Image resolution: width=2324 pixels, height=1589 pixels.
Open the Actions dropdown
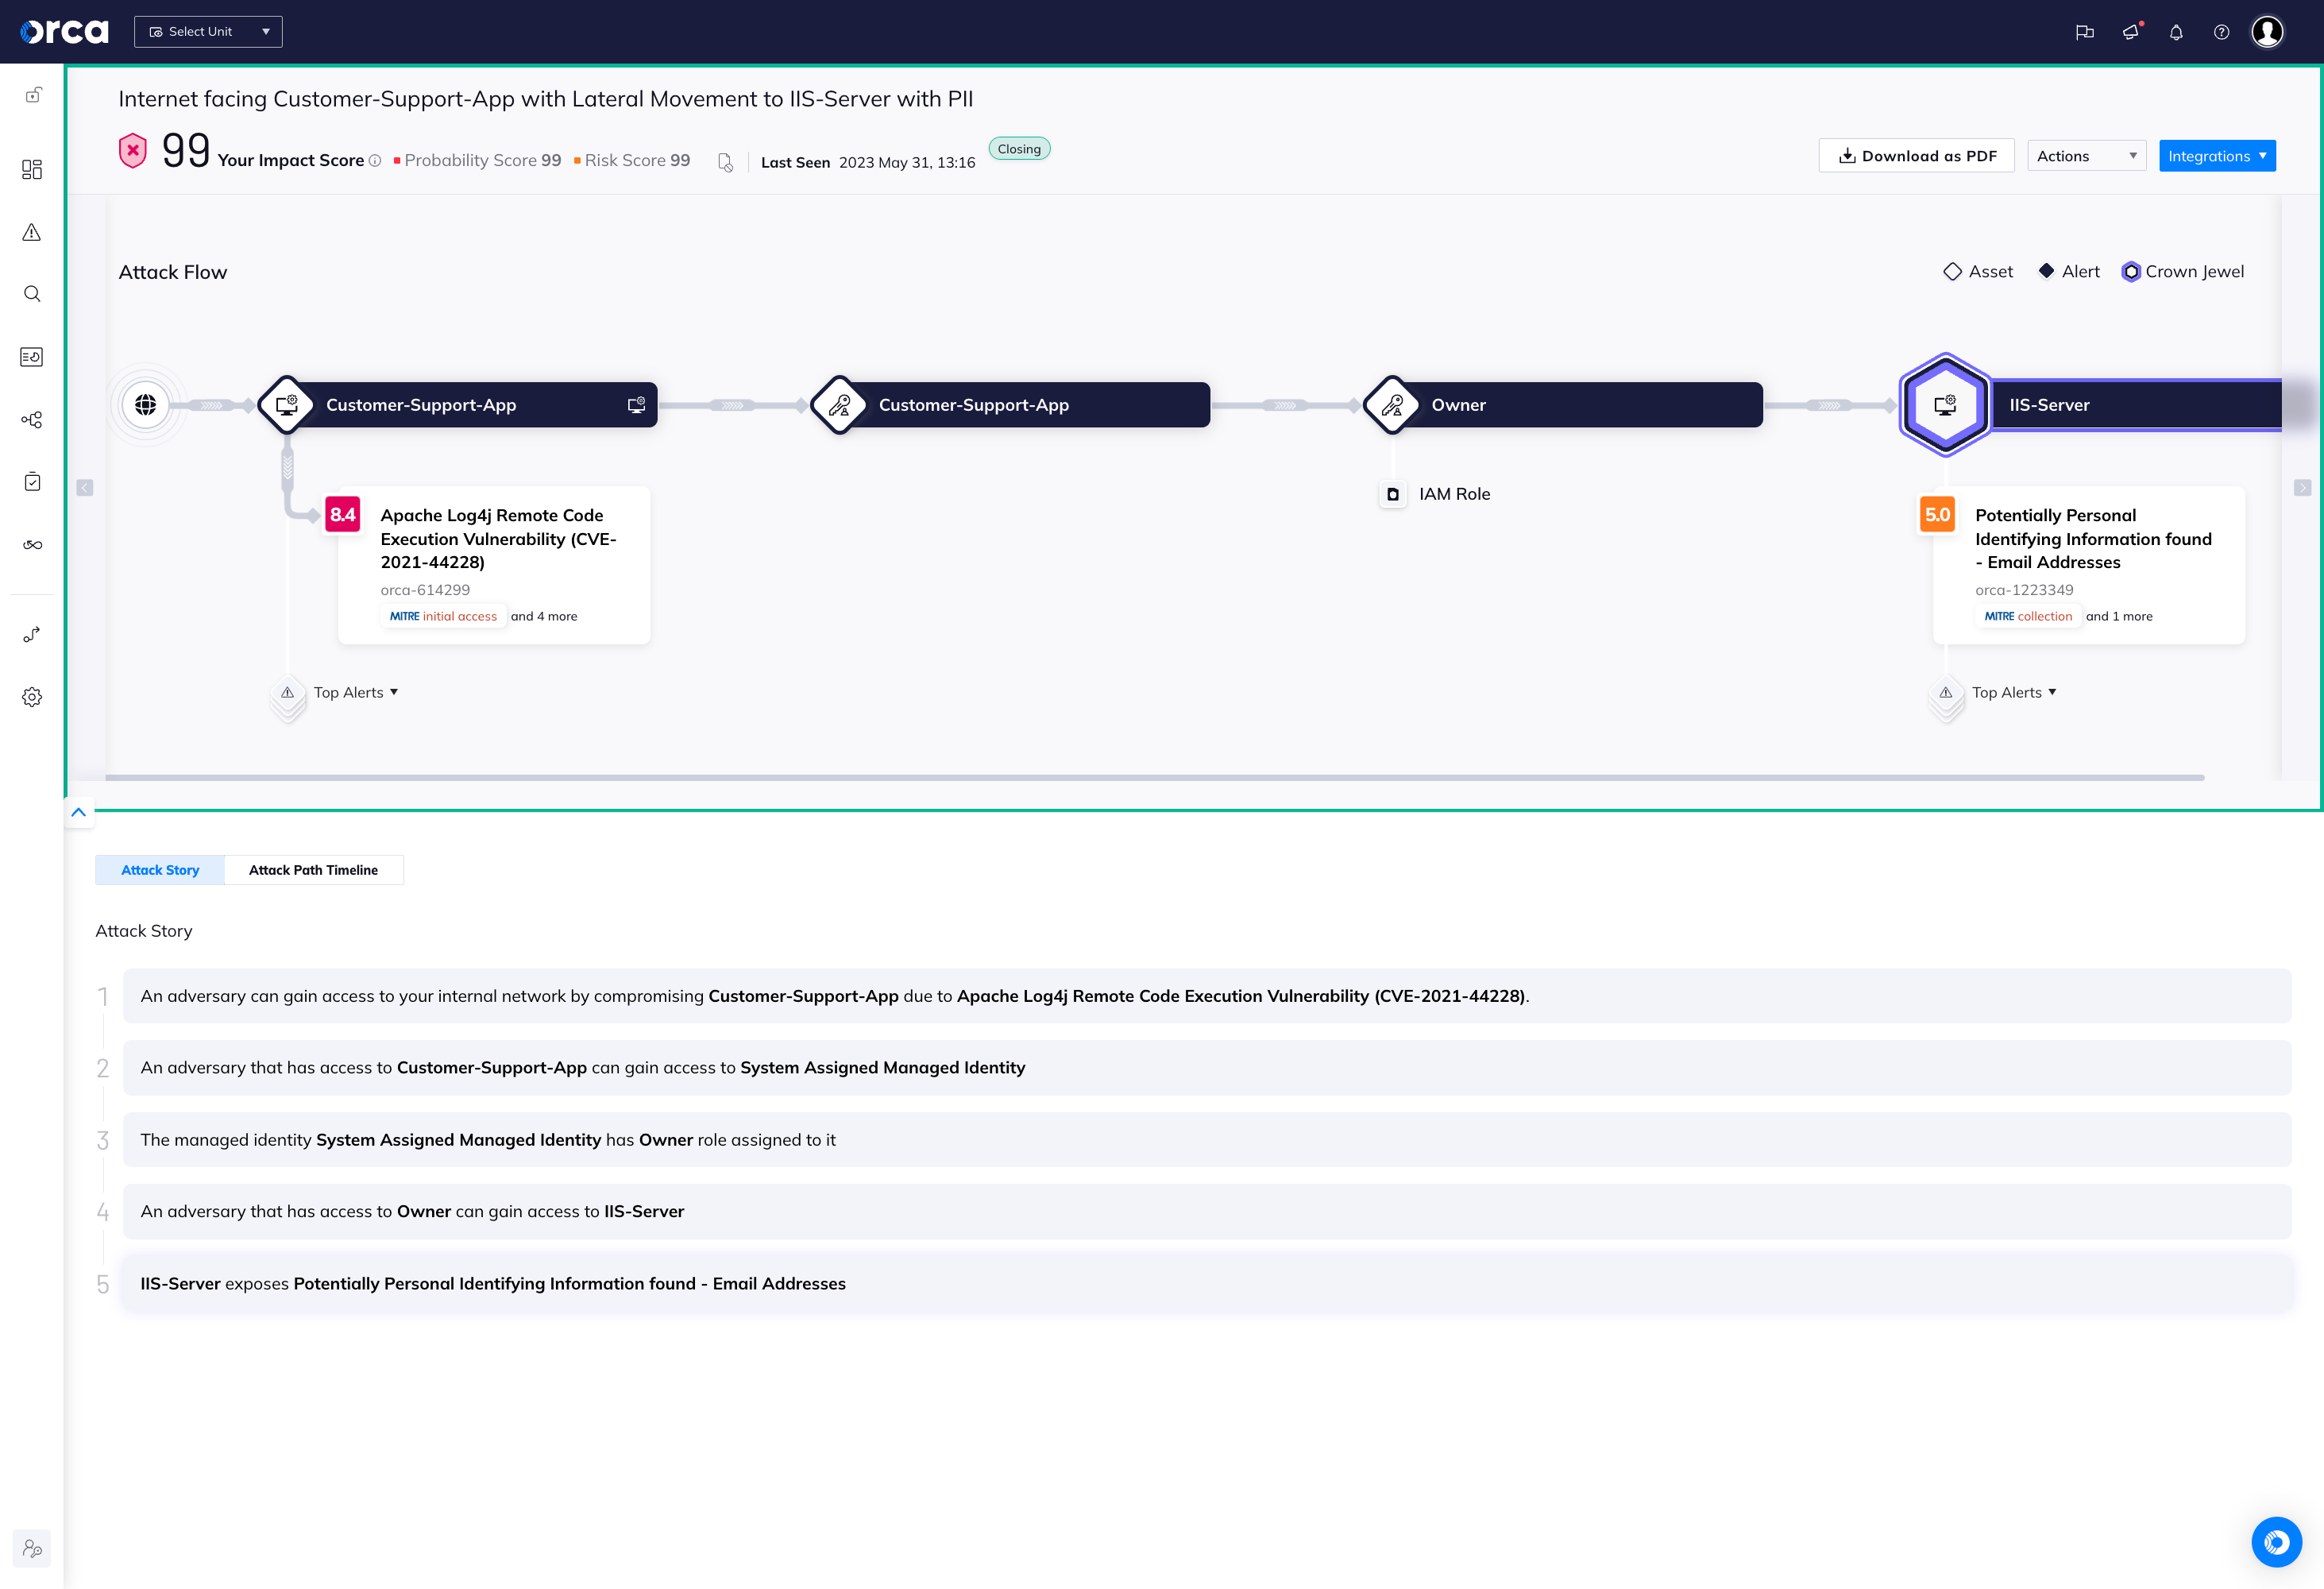(2086, 155)
